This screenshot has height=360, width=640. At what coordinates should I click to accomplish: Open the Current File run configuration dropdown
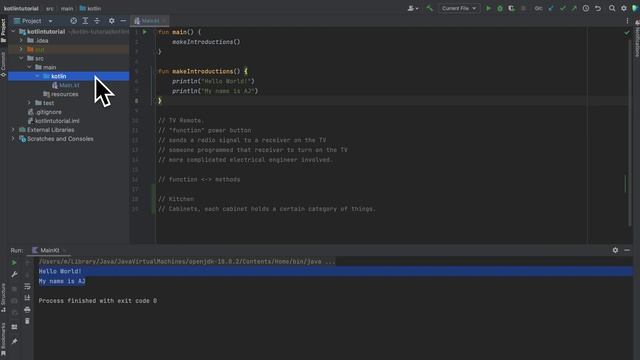point(459,8)
